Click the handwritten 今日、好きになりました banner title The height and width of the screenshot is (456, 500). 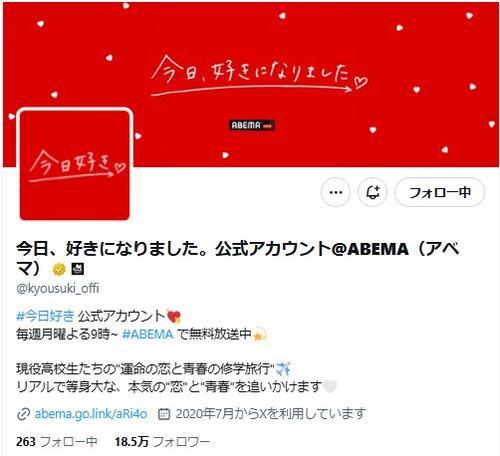[x=259, y=76]
